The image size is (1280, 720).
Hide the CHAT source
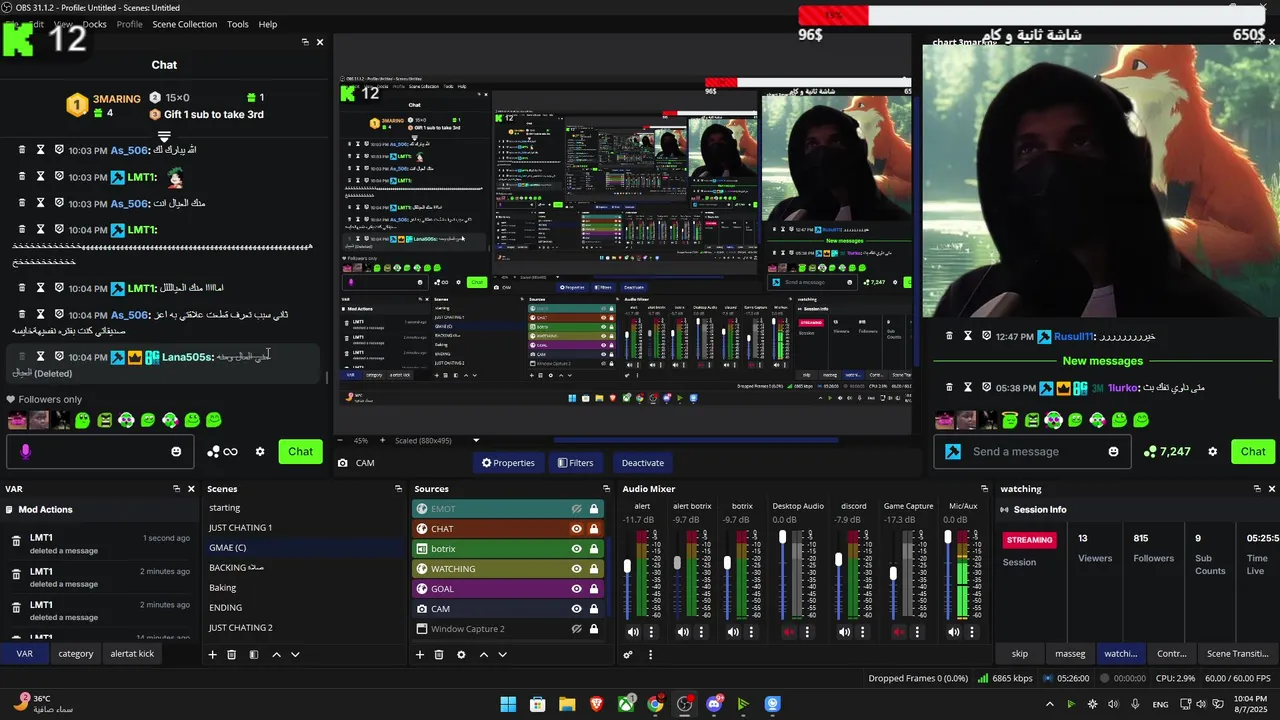(x=577, y=529)
